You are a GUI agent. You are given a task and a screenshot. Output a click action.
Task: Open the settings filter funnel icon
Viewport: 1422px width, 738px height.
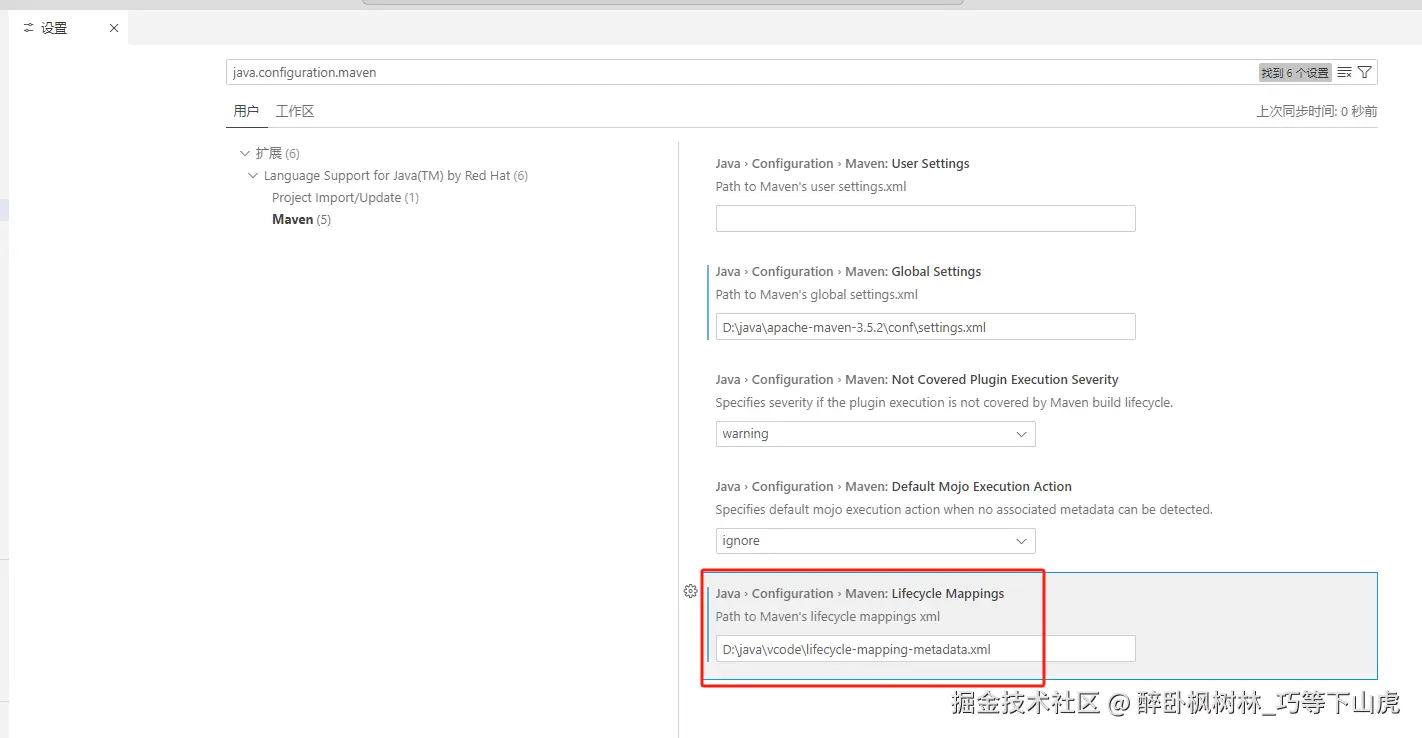point(1365,72)
